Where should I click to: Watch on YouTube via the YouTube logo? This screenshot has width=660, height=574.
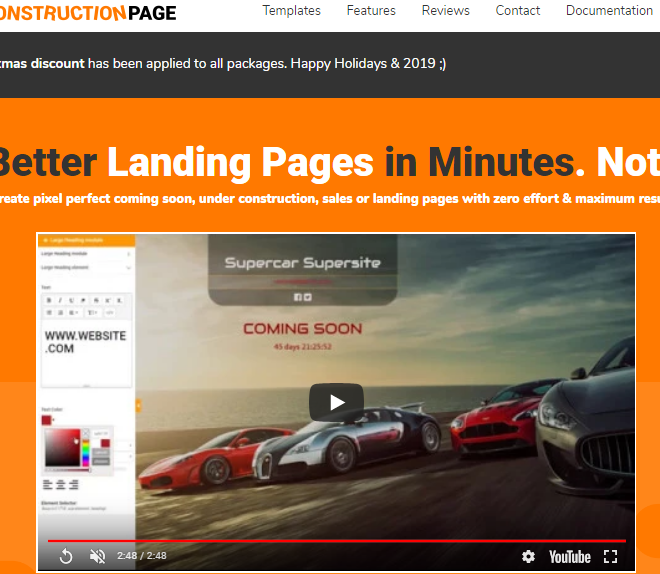[570, 557]
